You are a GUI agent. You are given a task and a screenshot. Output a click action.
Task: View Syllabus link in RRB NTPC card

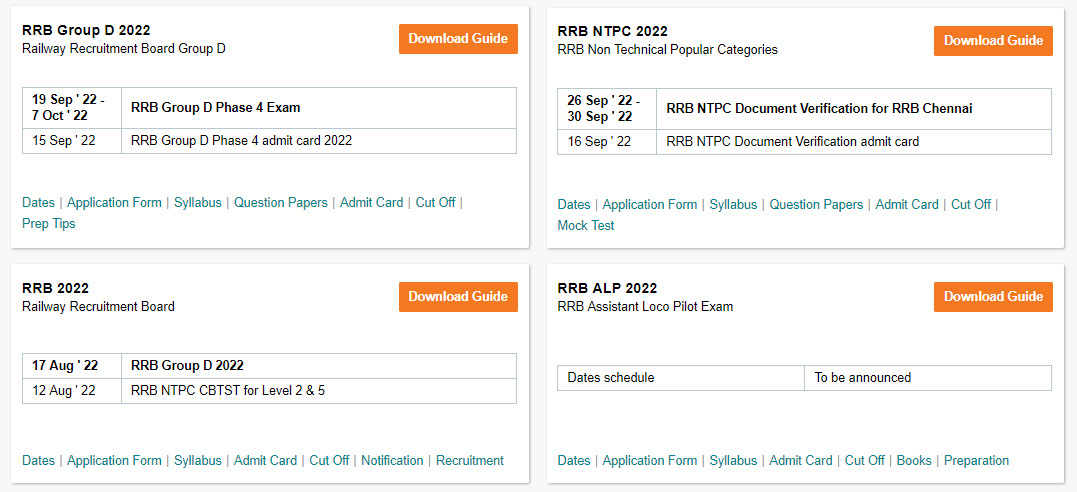click(733, 204)
